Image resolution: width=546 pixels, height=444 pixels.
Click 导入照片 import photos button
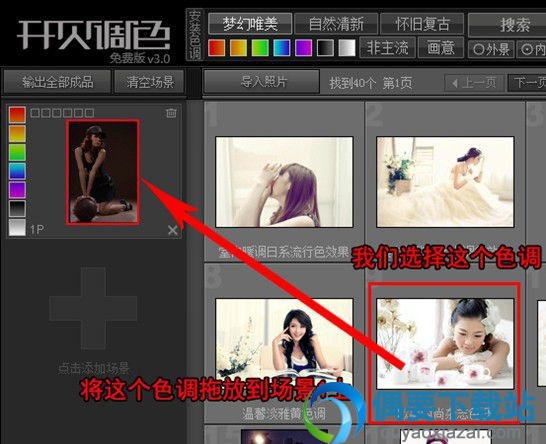[x=262, y=82]
